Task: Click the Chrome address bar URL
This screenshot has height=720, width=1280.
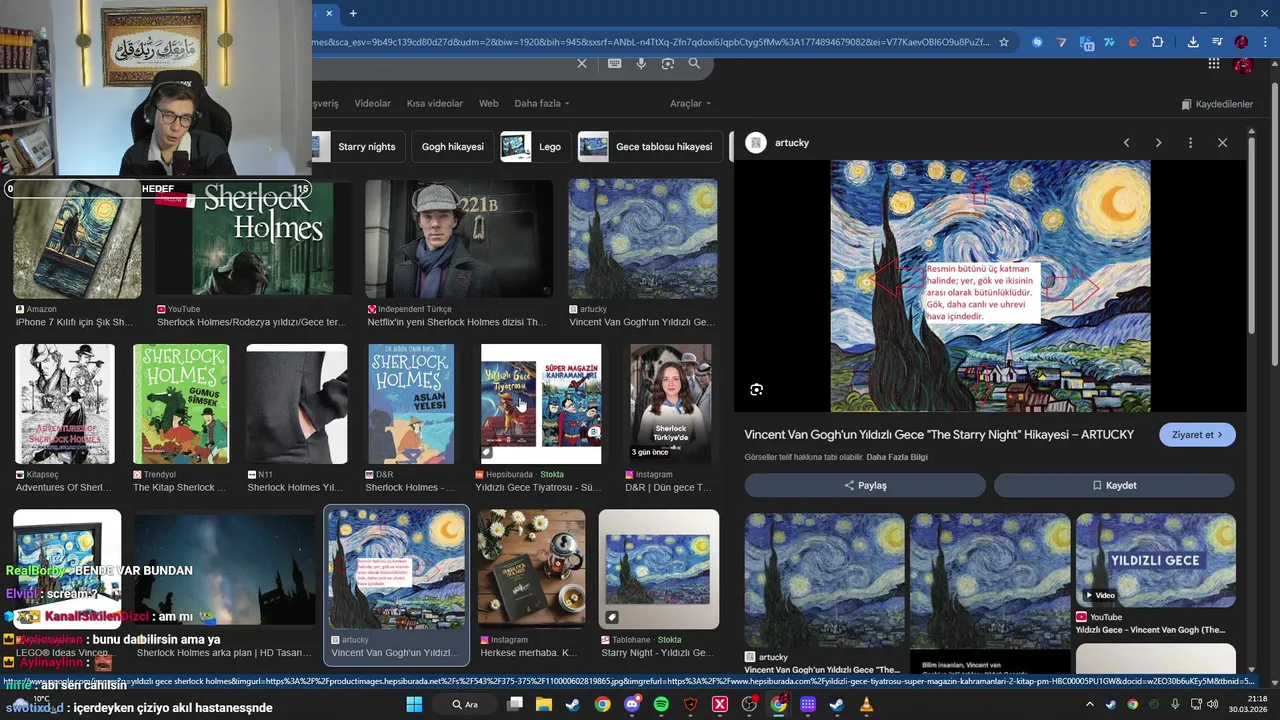Action: 650,42
